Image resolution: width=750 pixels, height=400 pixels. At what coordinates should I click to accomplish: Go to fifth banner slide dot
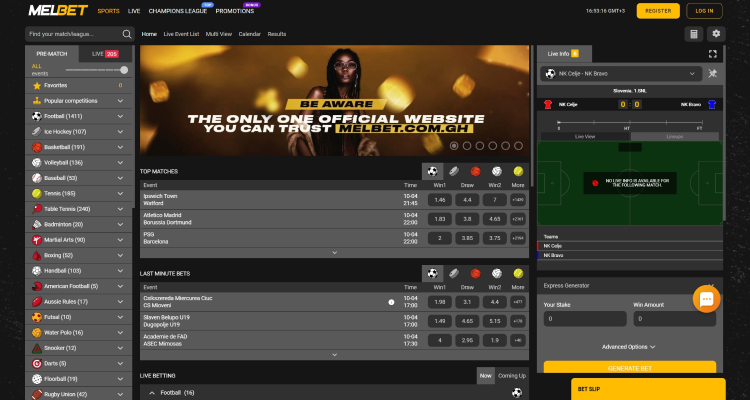click(x=506, y=146)
